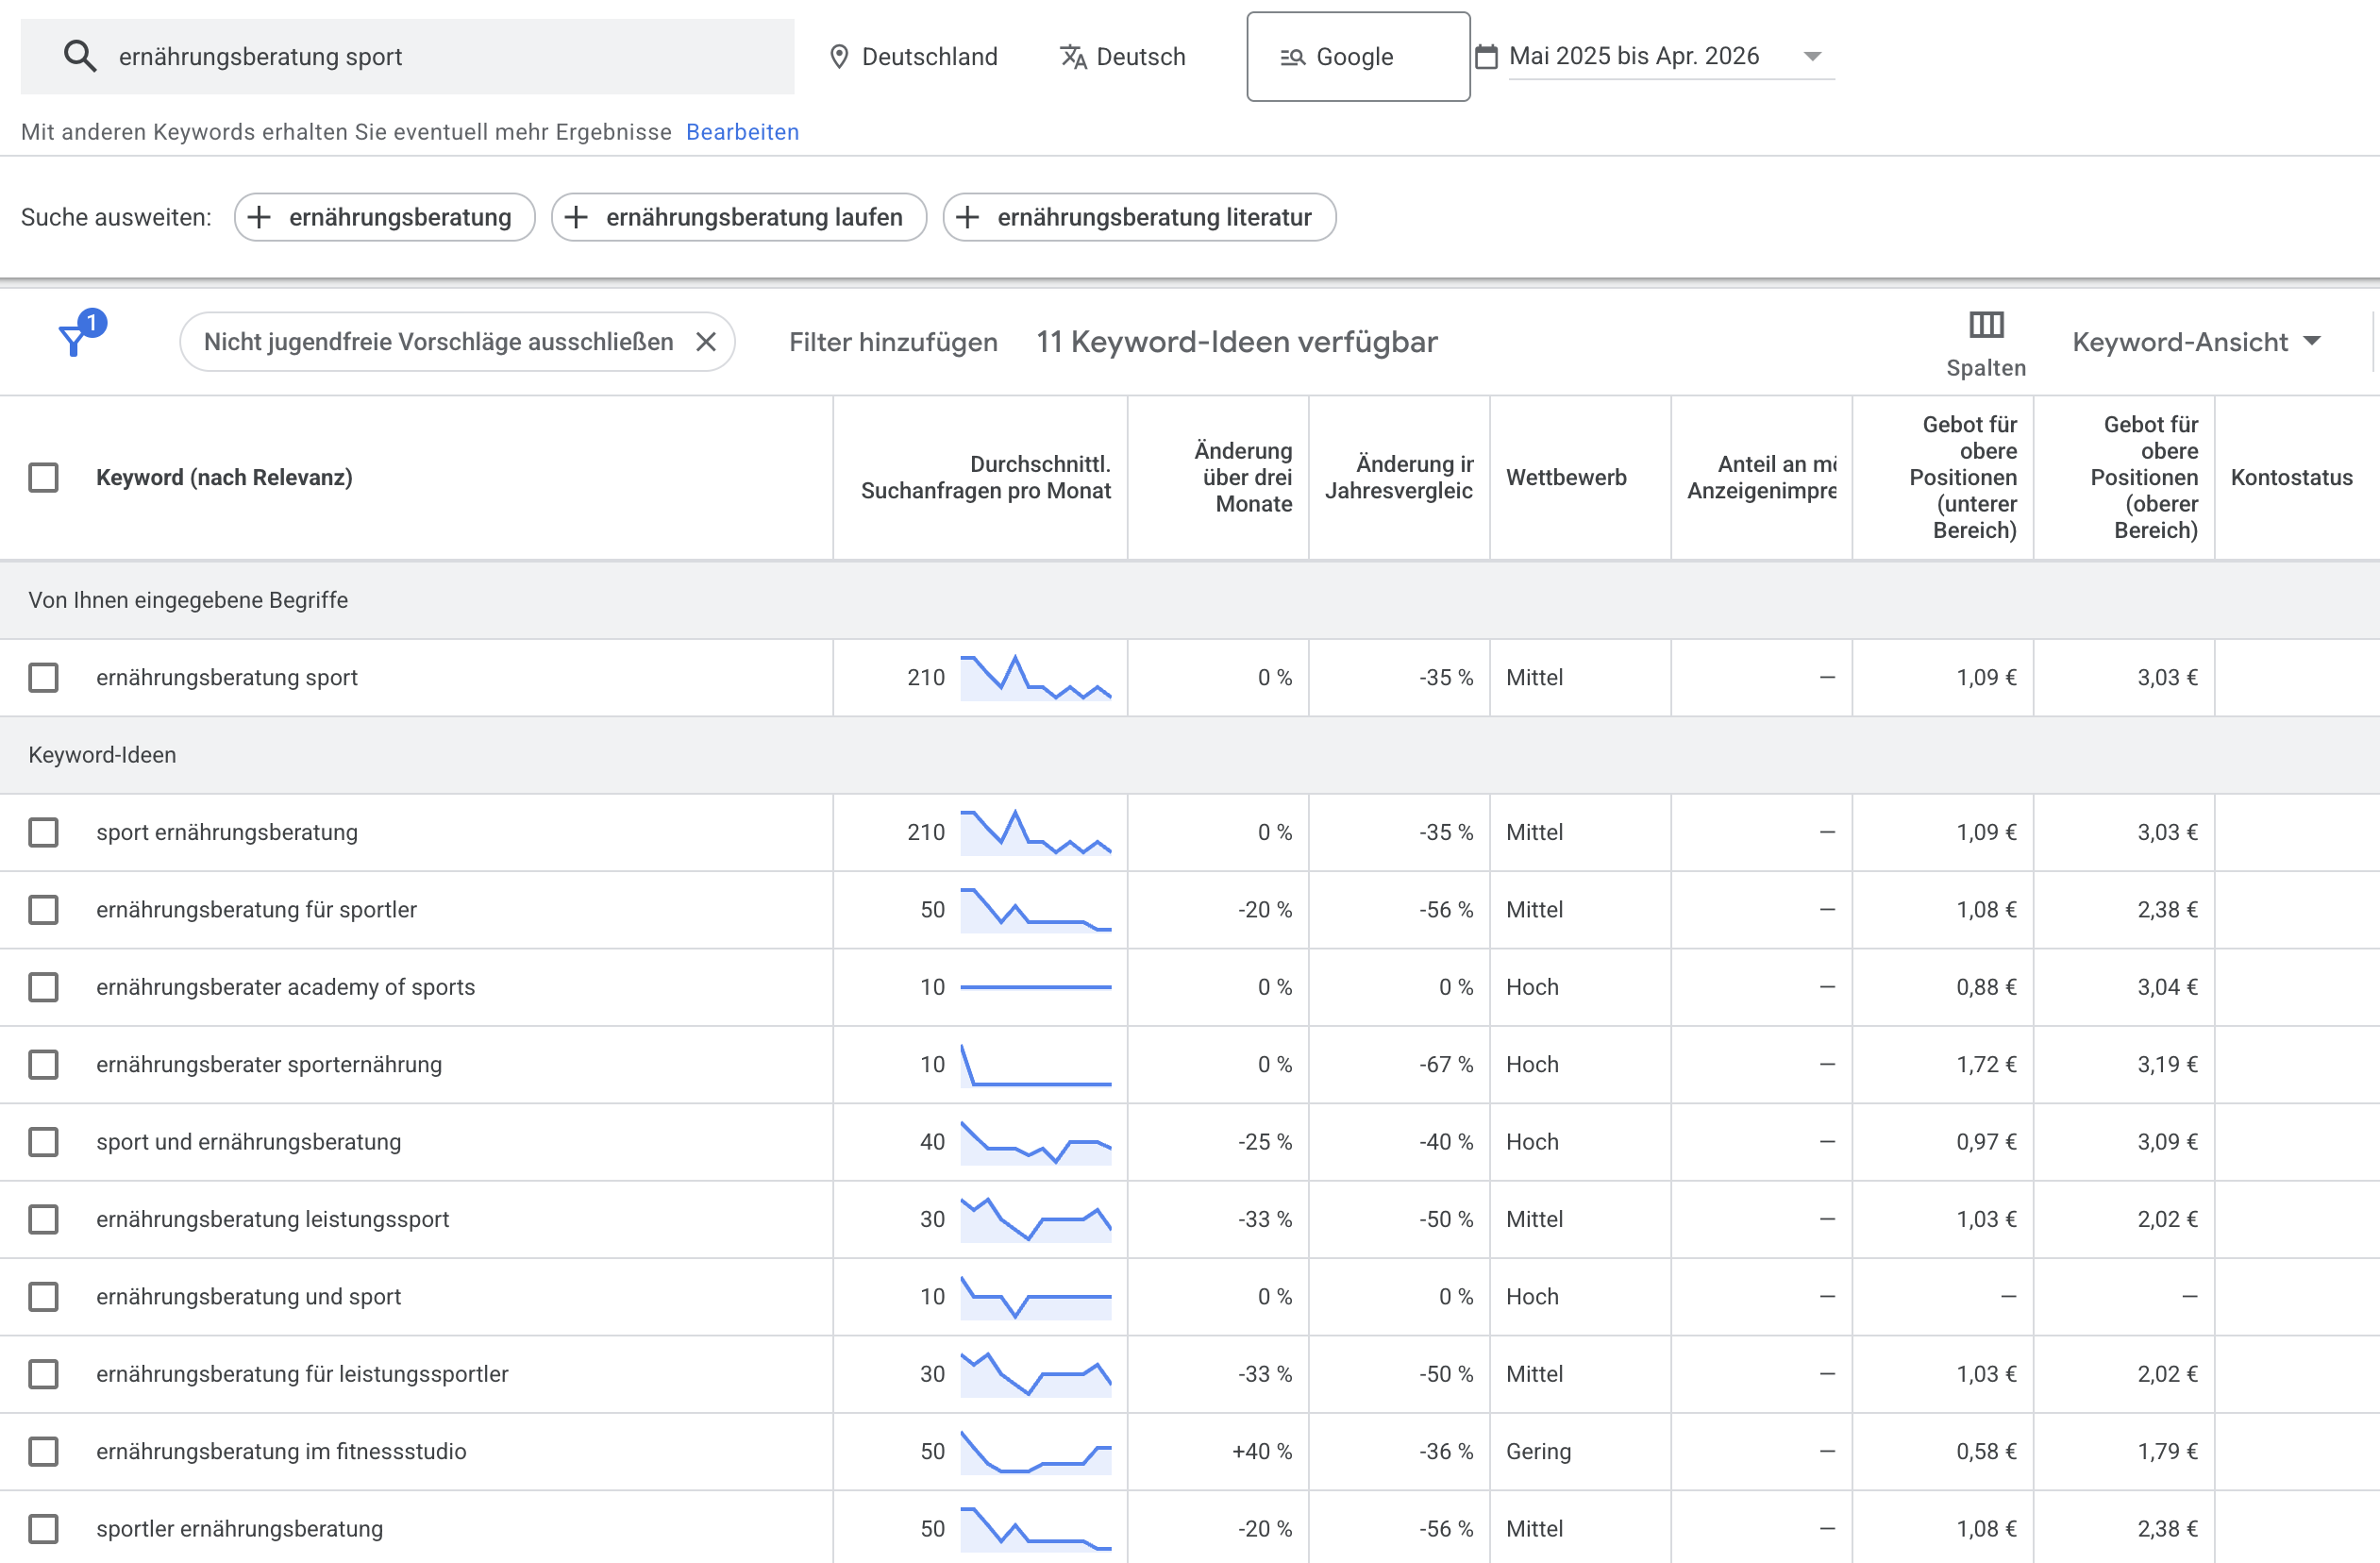Click sparkline for 'sport und ernährungsberatung'
Viewport: 2380px width, 1563px height.
click(1035, 1142)
